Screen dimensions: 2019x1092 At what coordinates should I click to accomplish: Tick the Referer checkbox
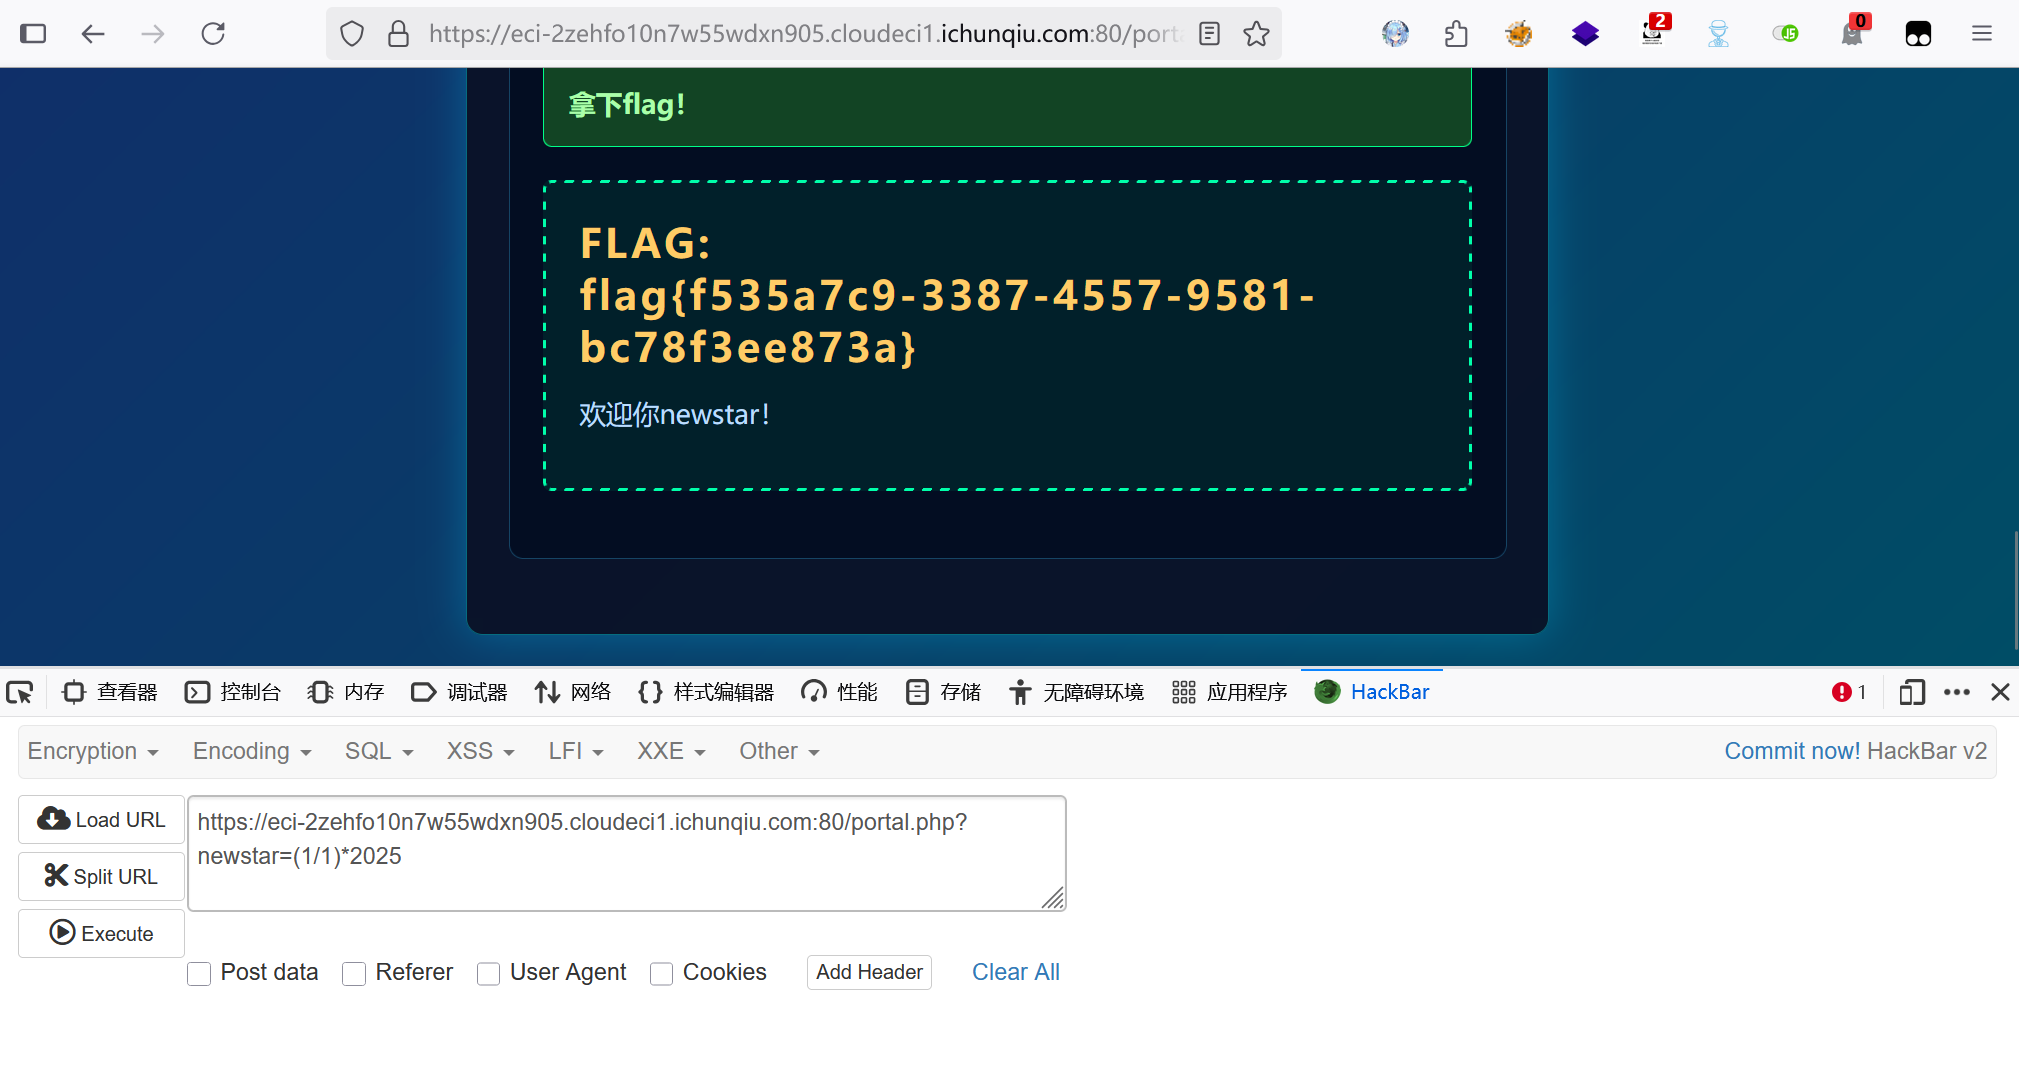click(x=354, y=973)
